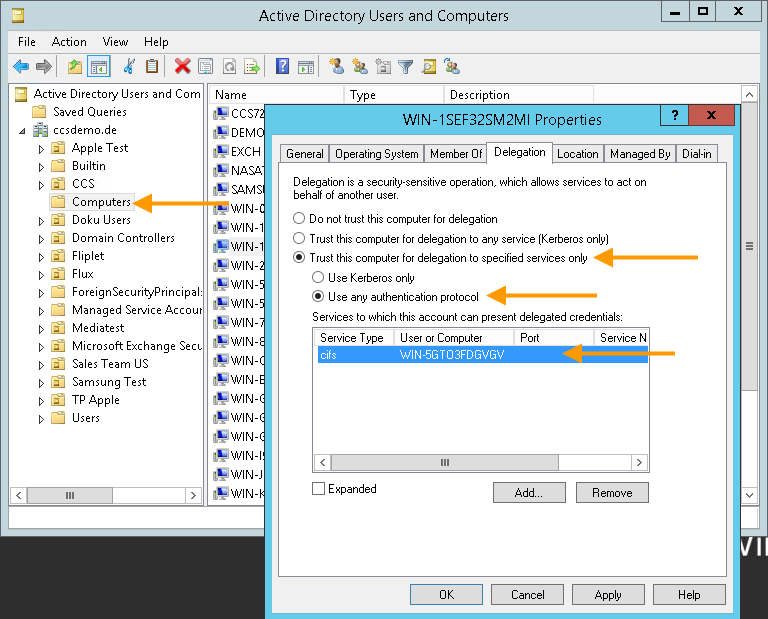This screenshot has width=768, height=619.
Task: Click the Service Type column header
Action: 354,338
